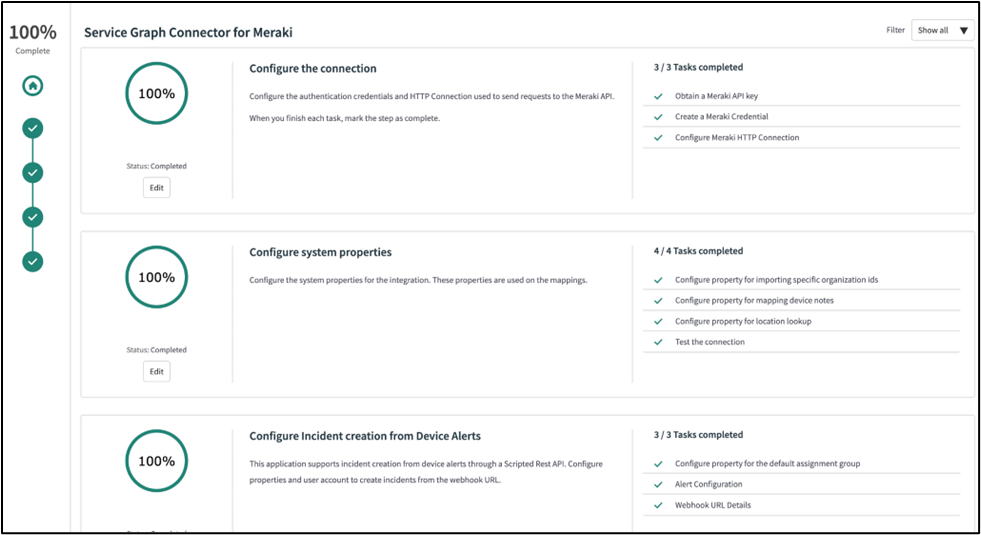Image resolution: width=981 pixels, height=535 pixels.
Task: Edit the Configure system properties step
Action: [x=156, y=372]
